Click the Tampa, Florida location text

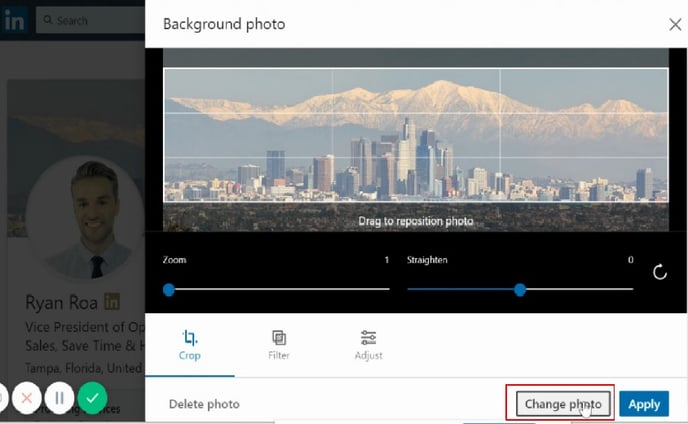(85, 368)
